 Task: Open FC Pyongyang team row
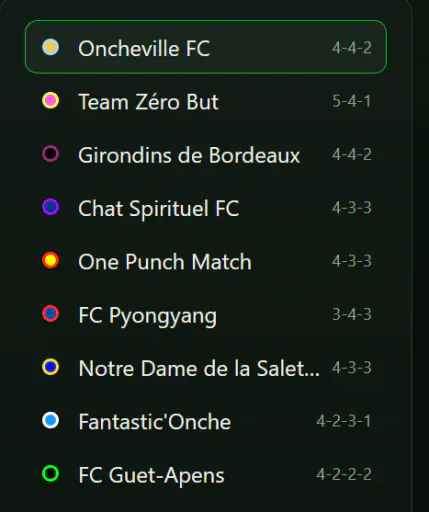(x=206, y=314)
